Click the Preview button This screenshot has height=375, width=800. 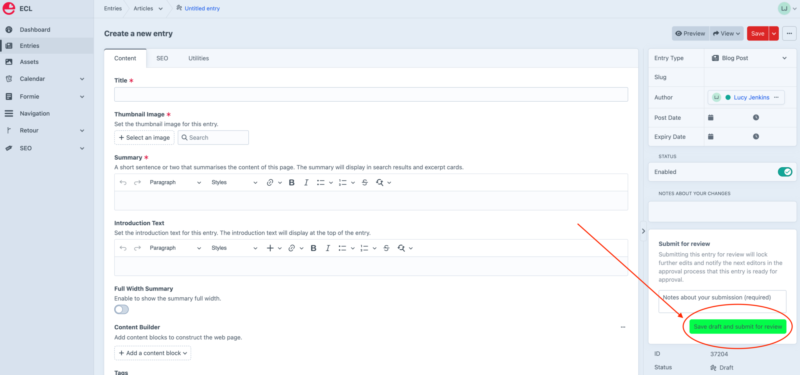tap(690, 33)
